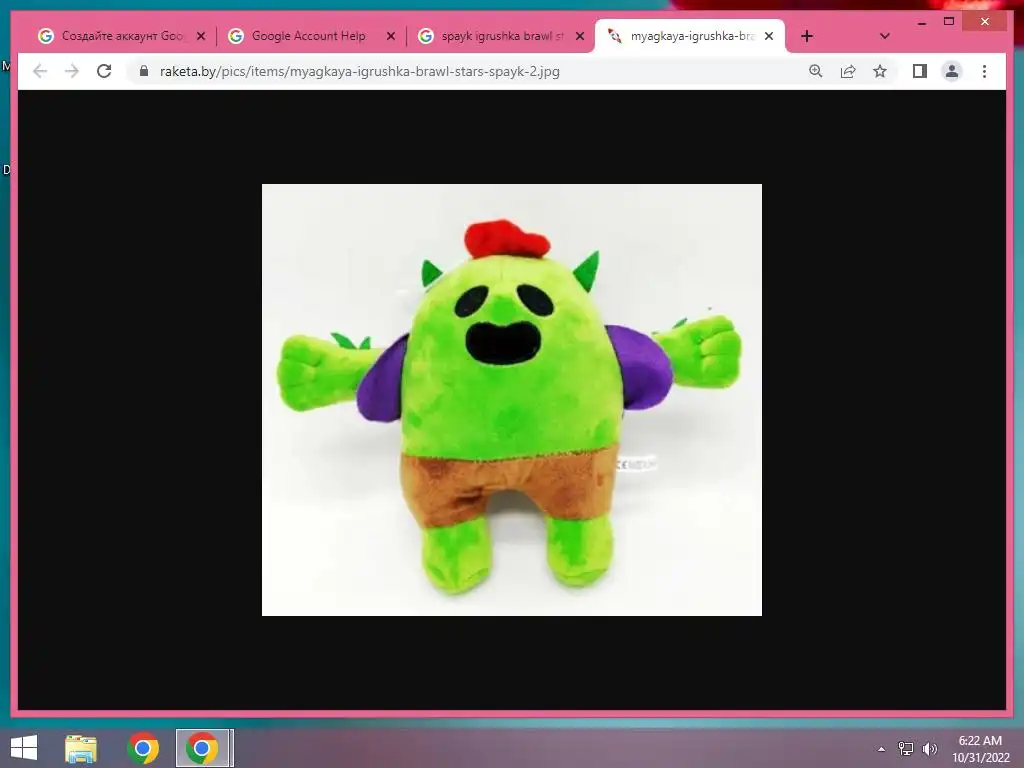Viewport: 1024px width, 768px height.
Task: Maximize the Chrome window
Action: (x=949, y=22)
